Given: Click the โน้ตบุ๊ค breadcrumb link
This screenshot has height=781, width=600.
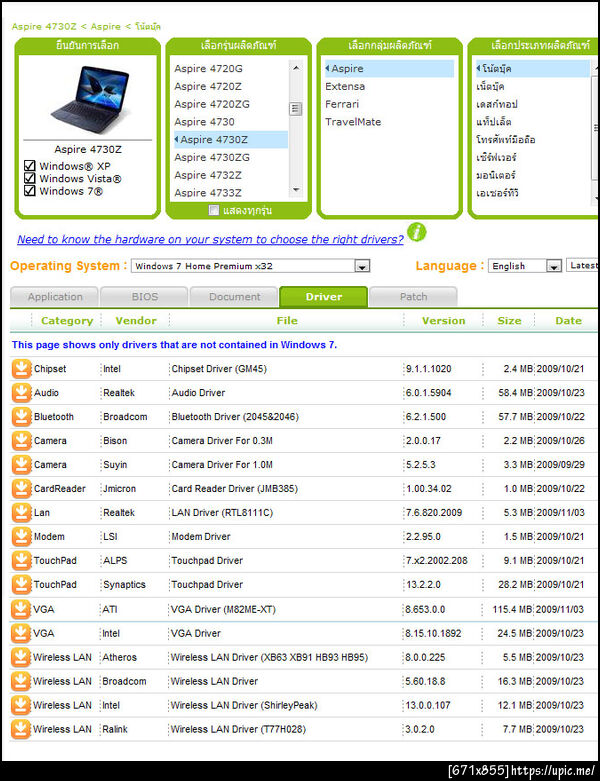Looking at the screenshot, I should tap(148, 26).
